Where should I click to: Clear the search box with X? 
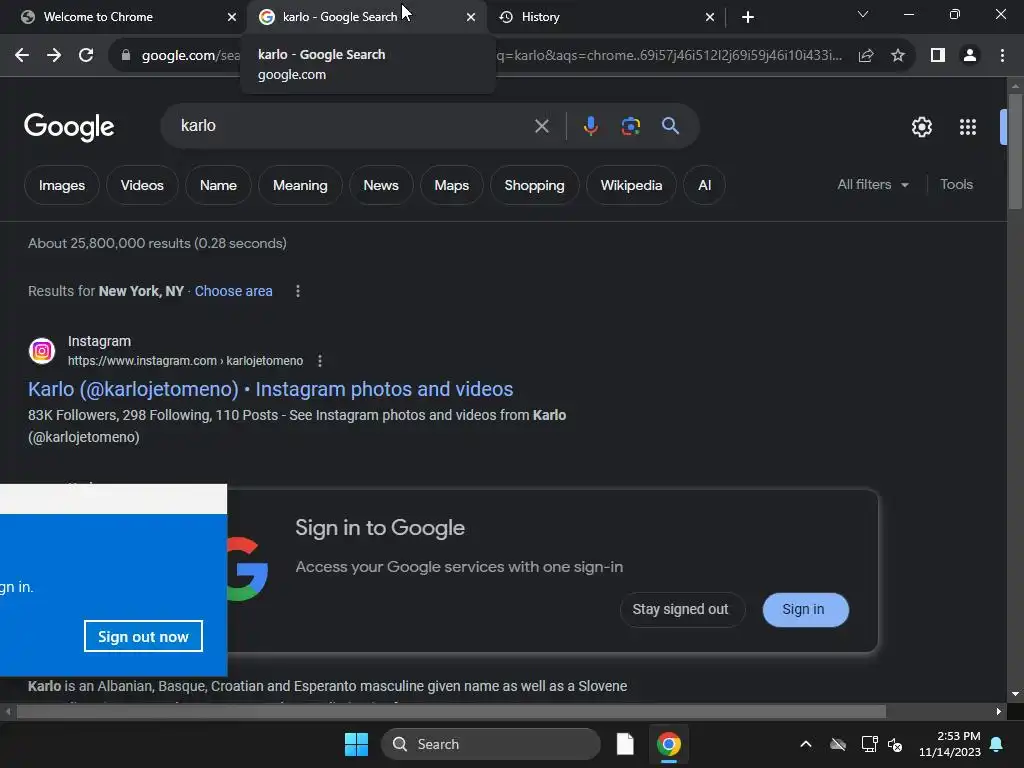pos(541,126)
